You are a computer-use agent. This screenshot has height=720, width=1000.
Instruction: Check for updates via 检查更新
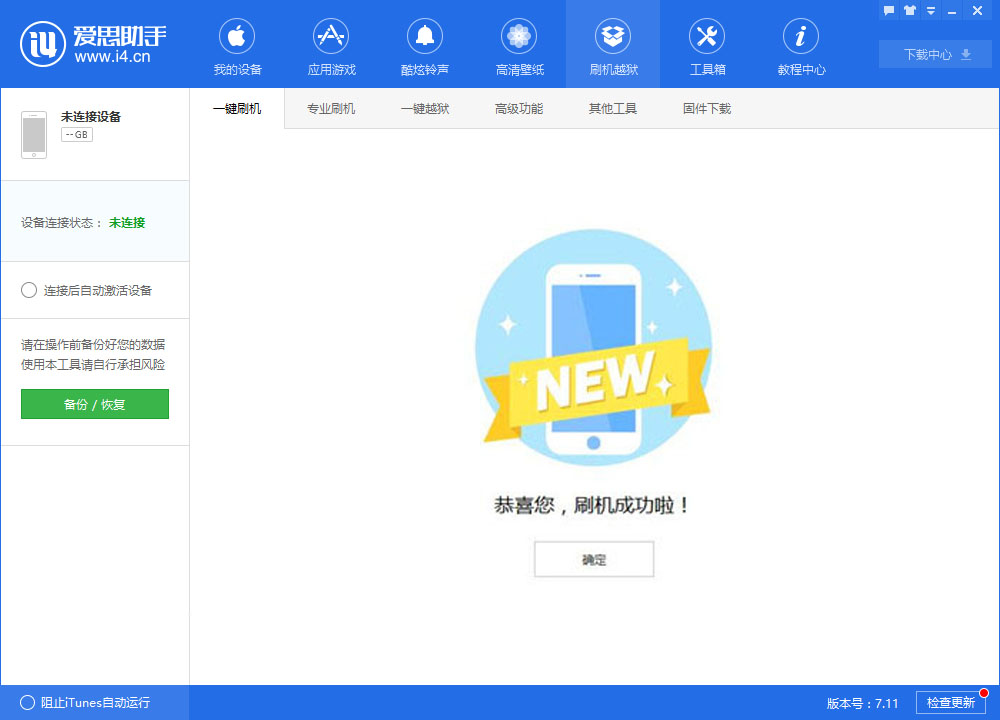coord(952,703)
